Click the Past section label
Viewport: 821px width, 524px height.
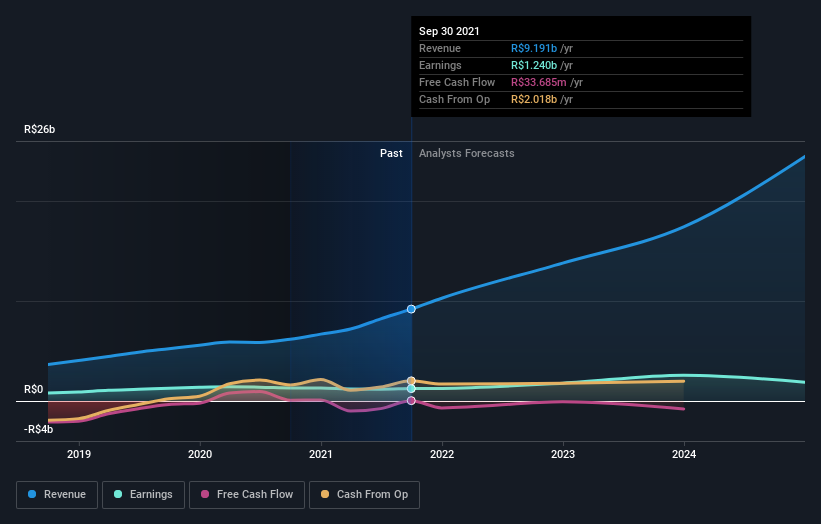tap(391, 153)
